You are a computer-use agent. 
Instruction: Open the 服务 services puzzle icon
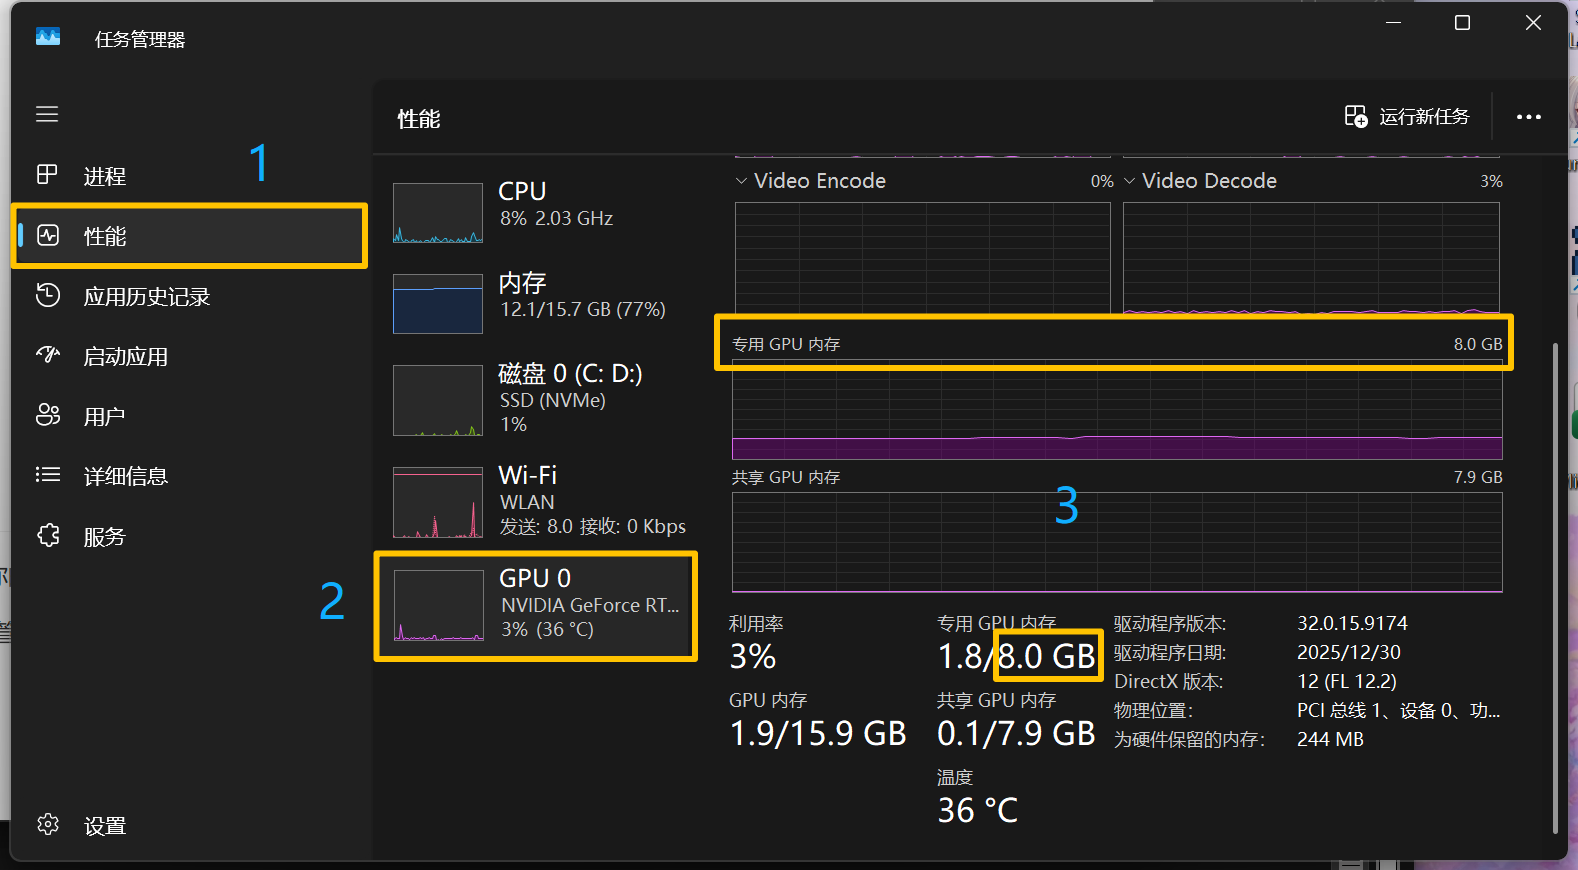pos(47,536)
